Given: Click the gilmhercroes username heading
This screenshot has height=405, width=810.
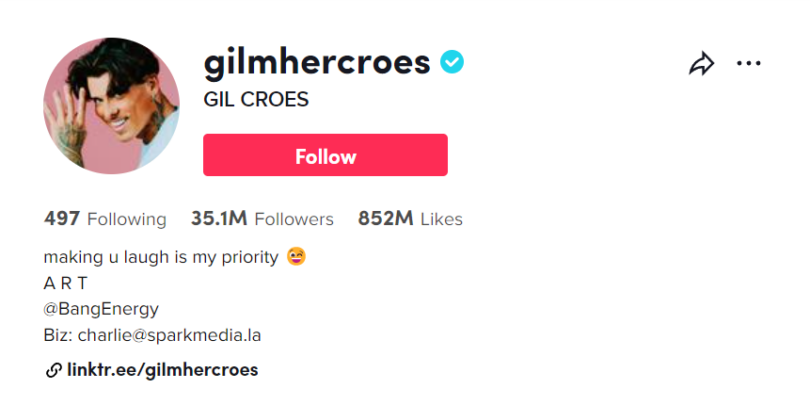Looking at the screenshot, I should pyautogui.click(x=317, y=63).
